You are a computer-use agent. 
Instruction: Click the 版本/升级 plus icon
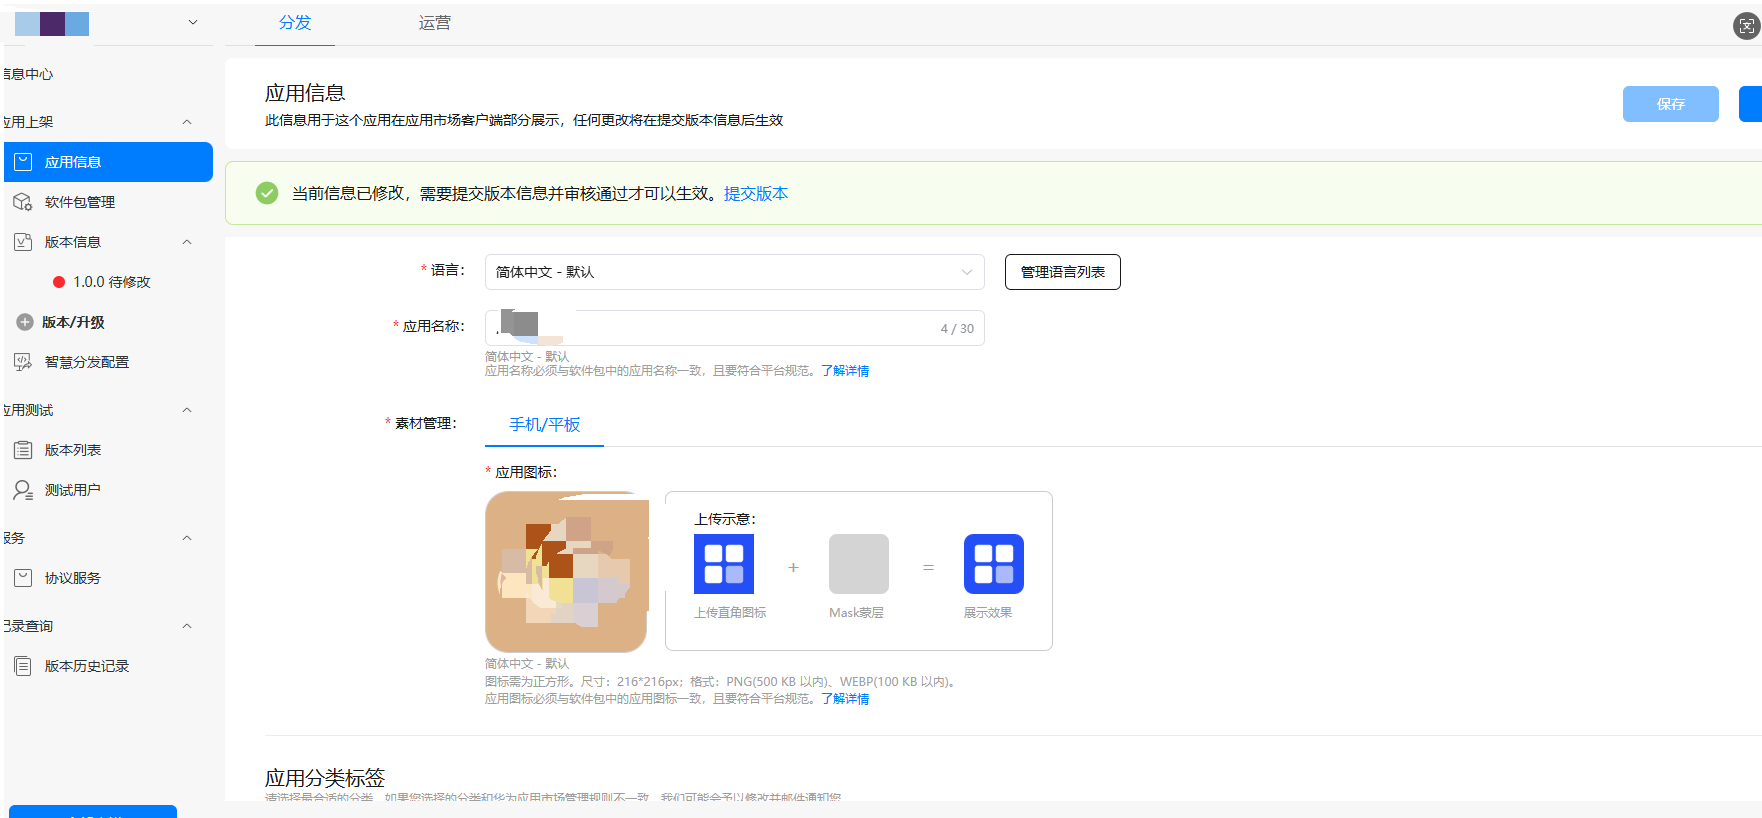click(25, 322)
